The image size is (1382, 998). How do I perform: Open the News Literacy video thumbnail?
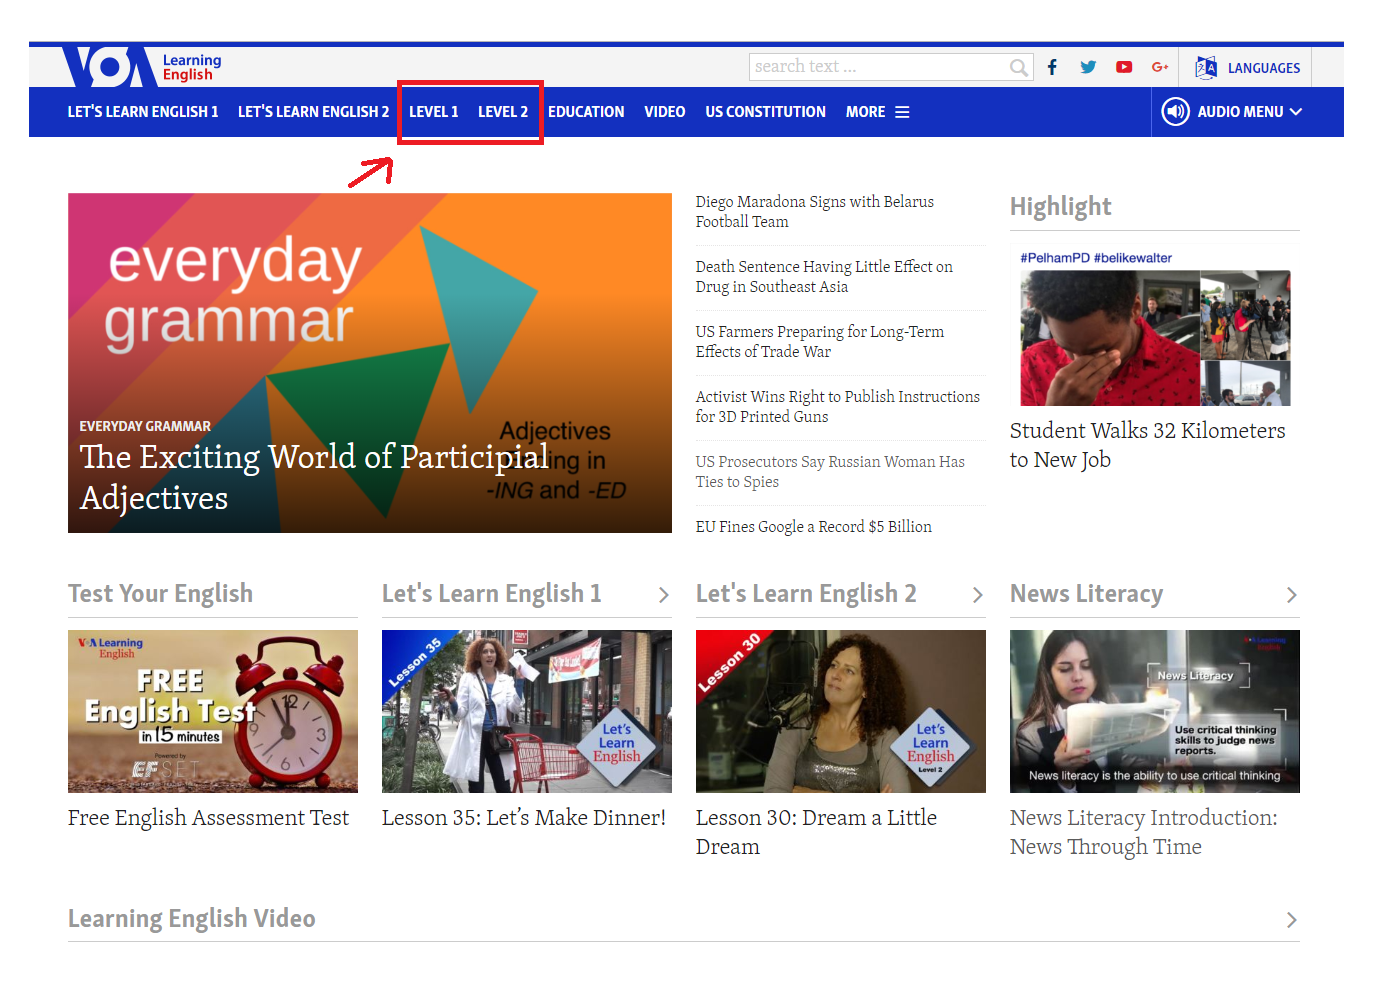click(1155, 711)
